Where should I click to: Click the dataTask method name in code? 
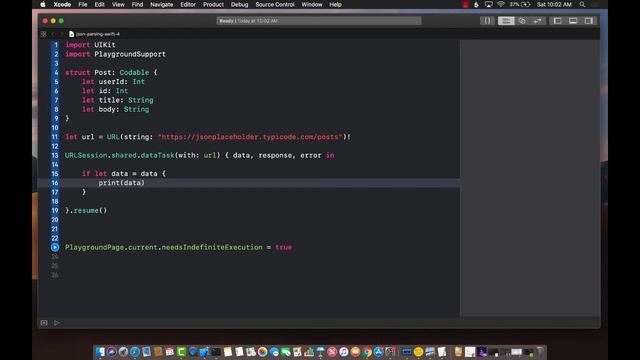(158, 156)
